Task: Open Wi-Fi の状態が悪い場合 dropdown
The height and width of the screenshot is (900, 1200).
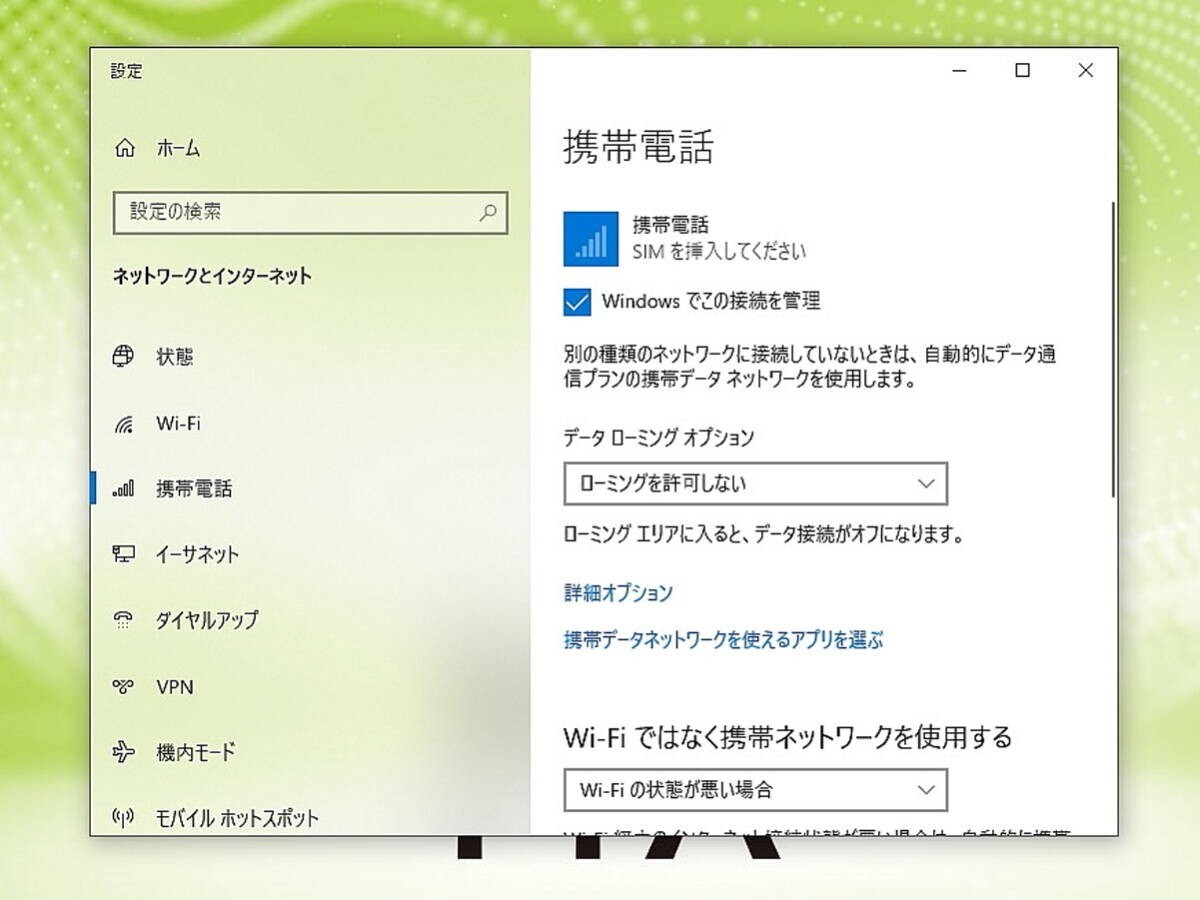Action: click(x=755, y=790)
